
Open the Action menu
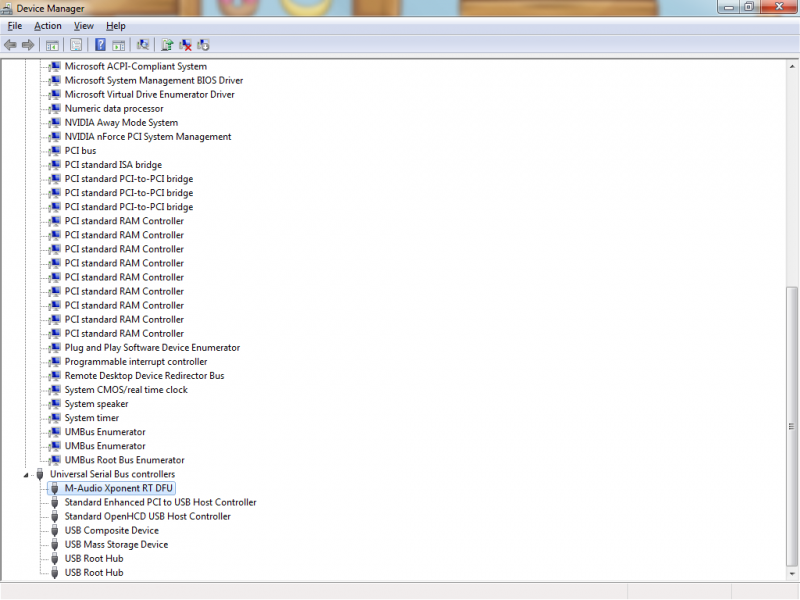tap(47, 26)
